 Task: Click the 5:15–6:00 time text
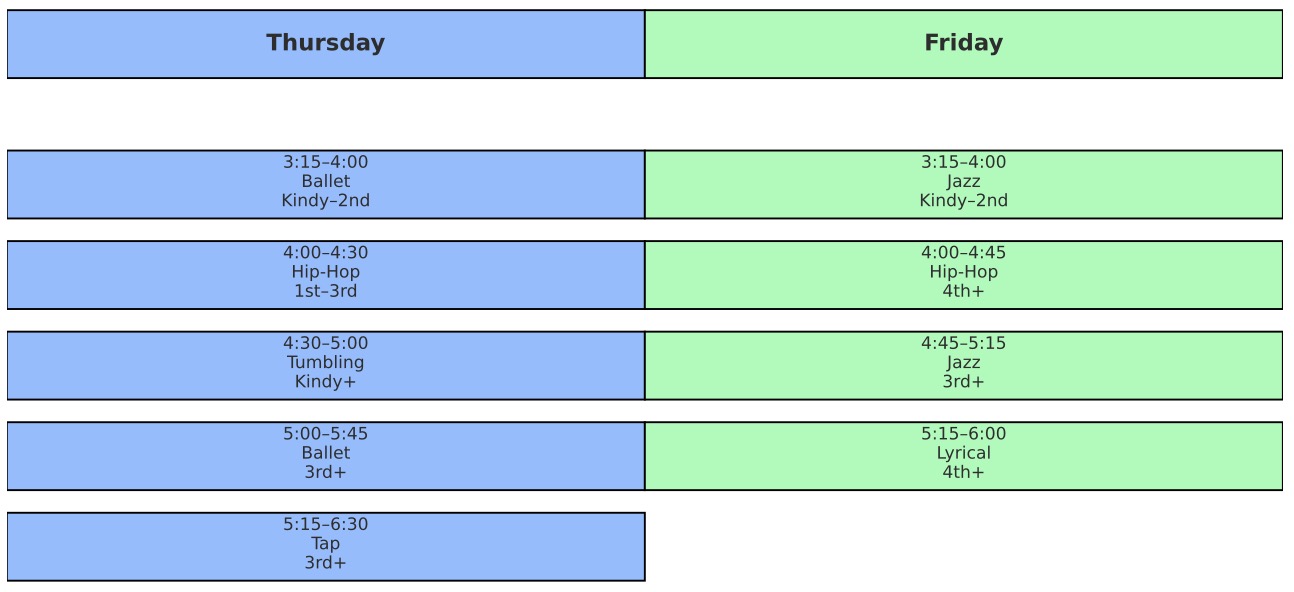[x=963, y=434]
